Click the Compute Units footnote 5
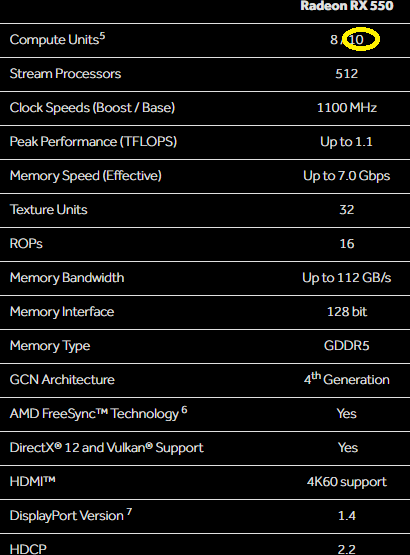410x555 pixels. click(x=102, y=36)
